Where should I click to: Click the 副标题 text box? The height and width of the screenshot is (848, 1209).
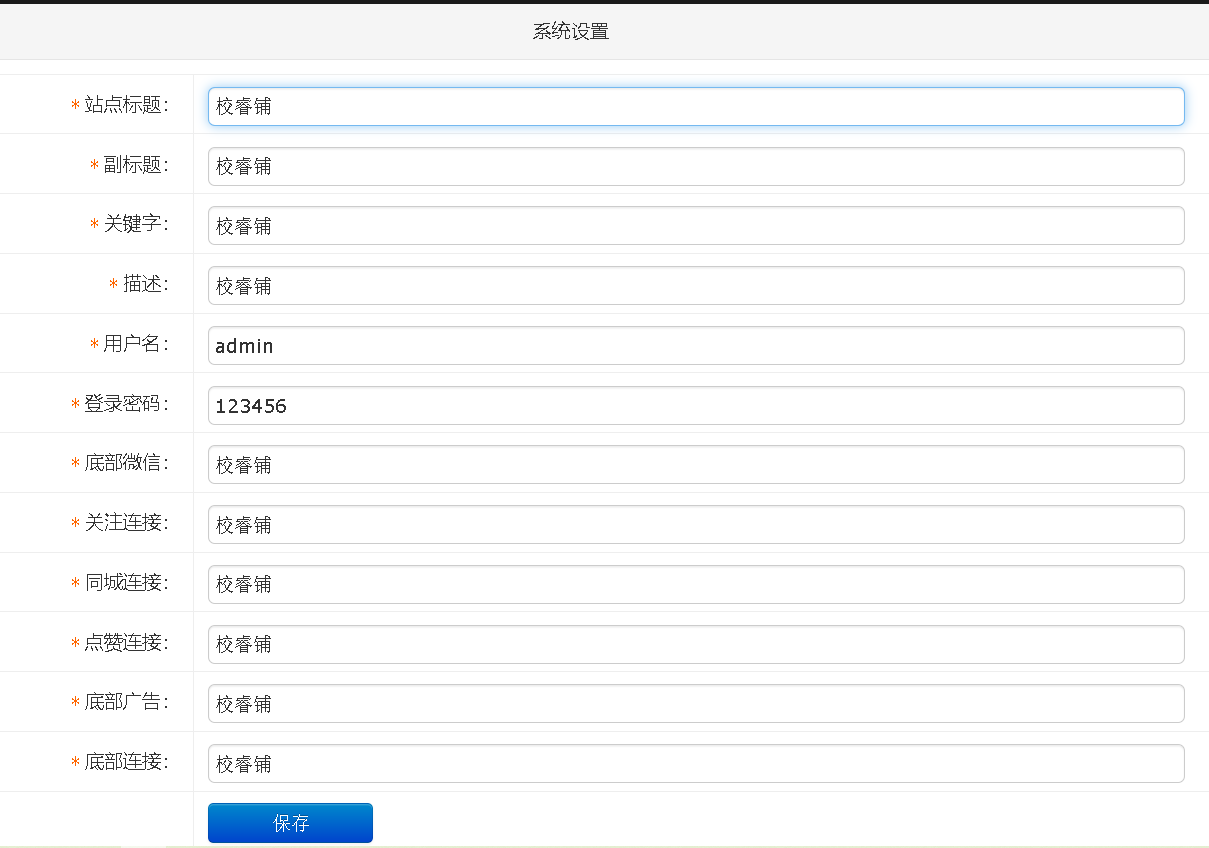(x=695, y=166)
